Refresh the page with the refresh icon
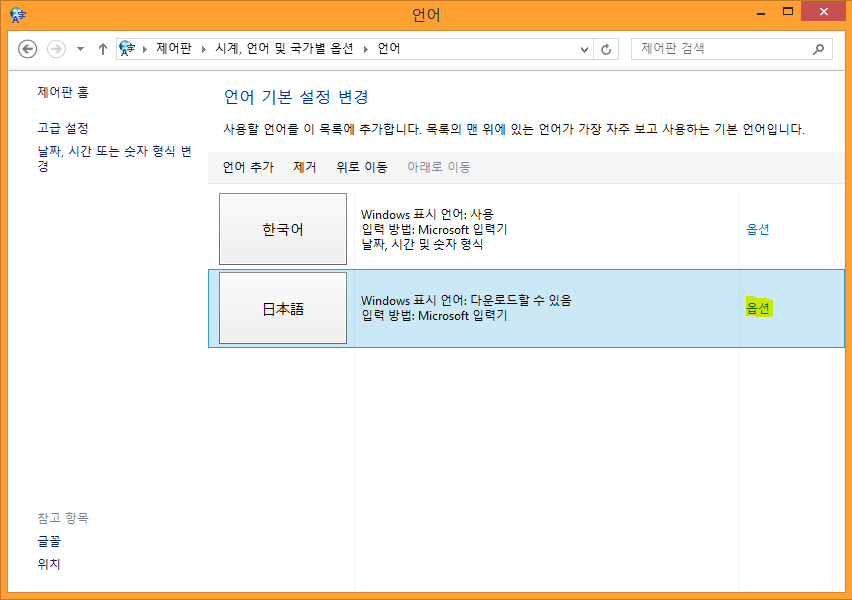The height and width of the screenshot is (600, 852). (606, 49)
